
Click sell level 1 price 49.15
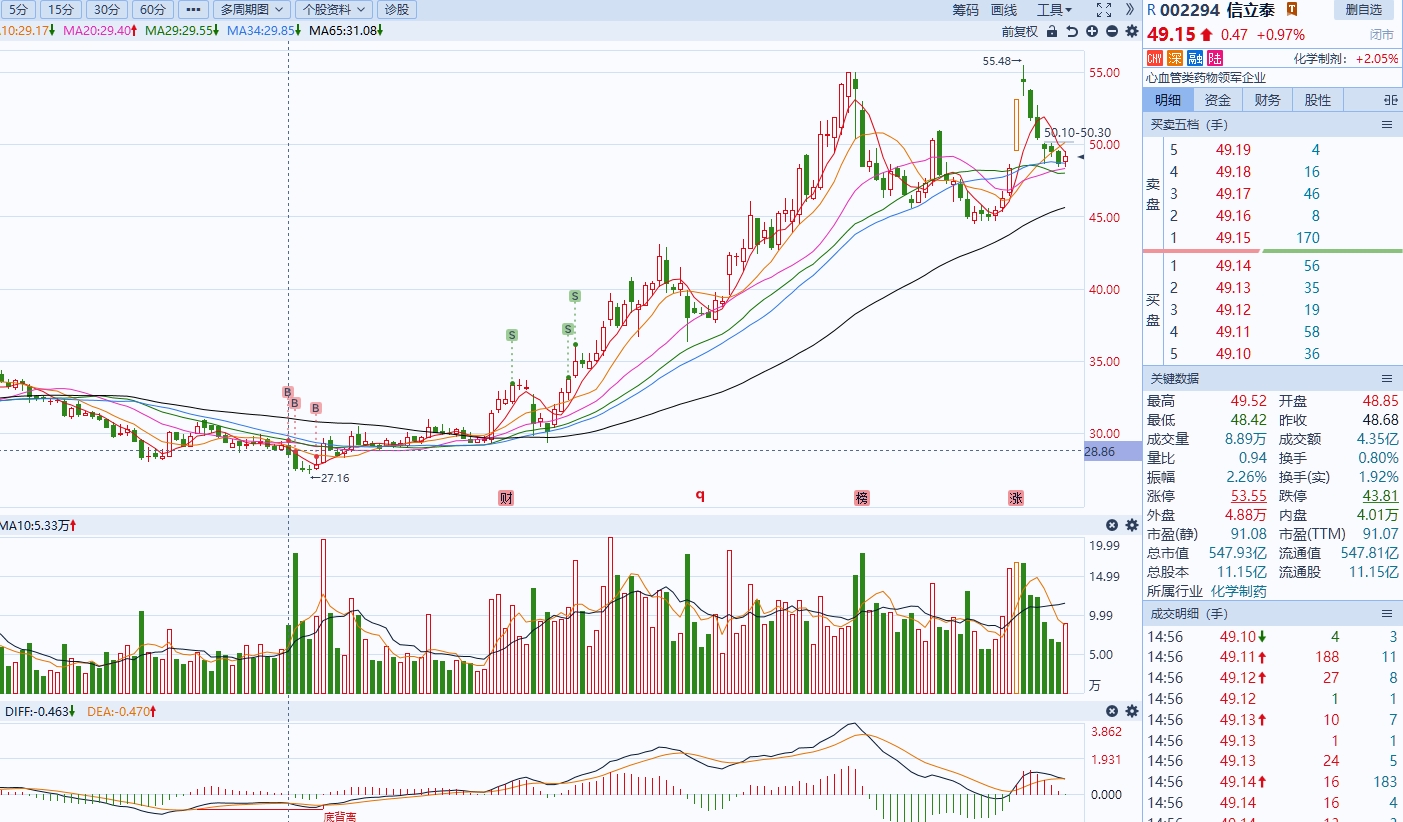point(1235,238)
